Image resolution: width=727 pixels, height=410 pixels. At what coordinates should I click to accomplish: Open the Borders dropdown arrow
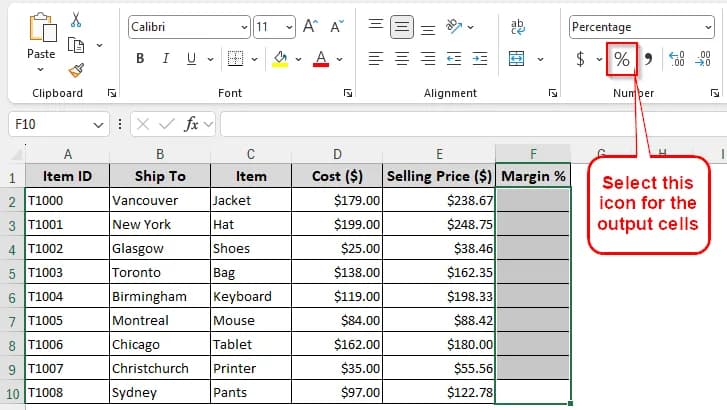pyautogui.click(x=255, y=59)
